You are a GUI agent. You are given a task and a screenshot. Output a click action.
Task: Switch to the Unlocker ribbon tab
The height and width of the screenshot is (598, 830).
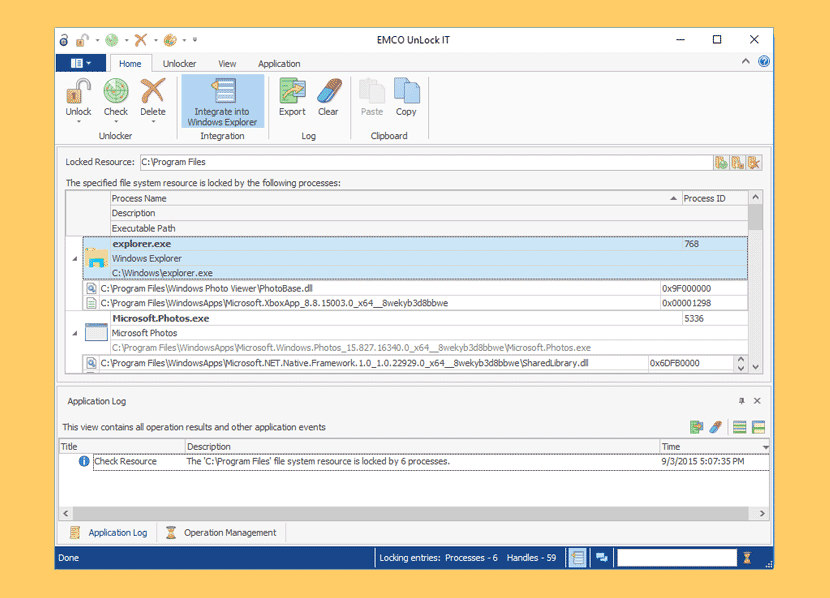point(179,64)
